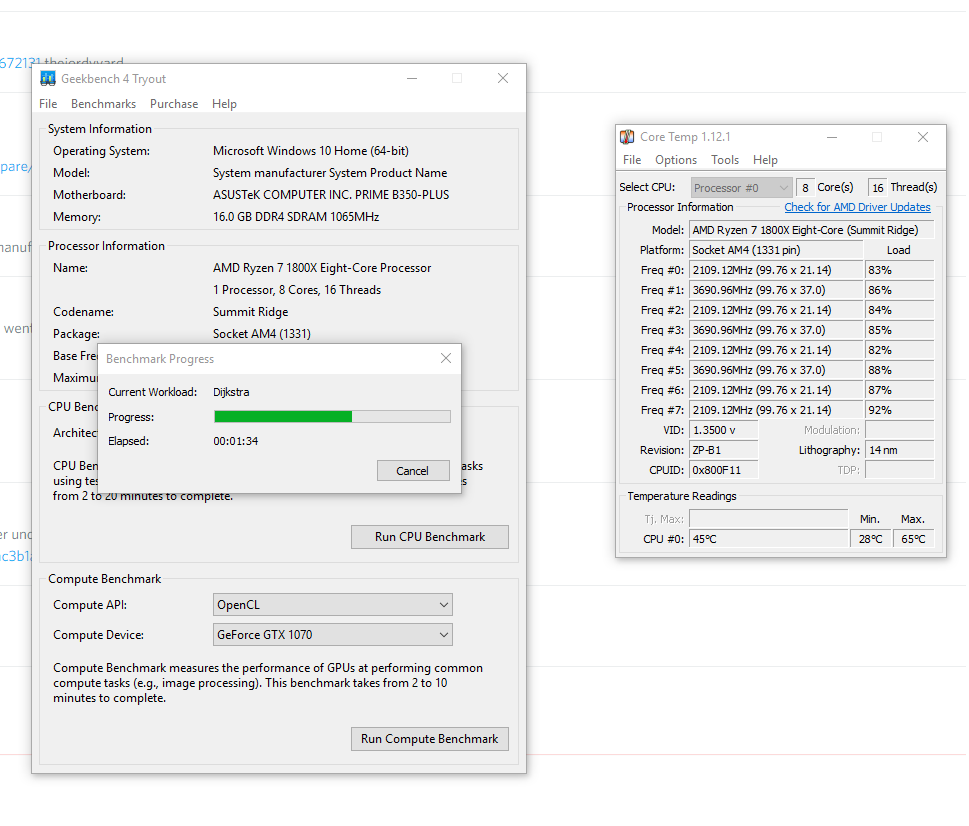Click Freq #1 value 3690.96MHz

776,290
